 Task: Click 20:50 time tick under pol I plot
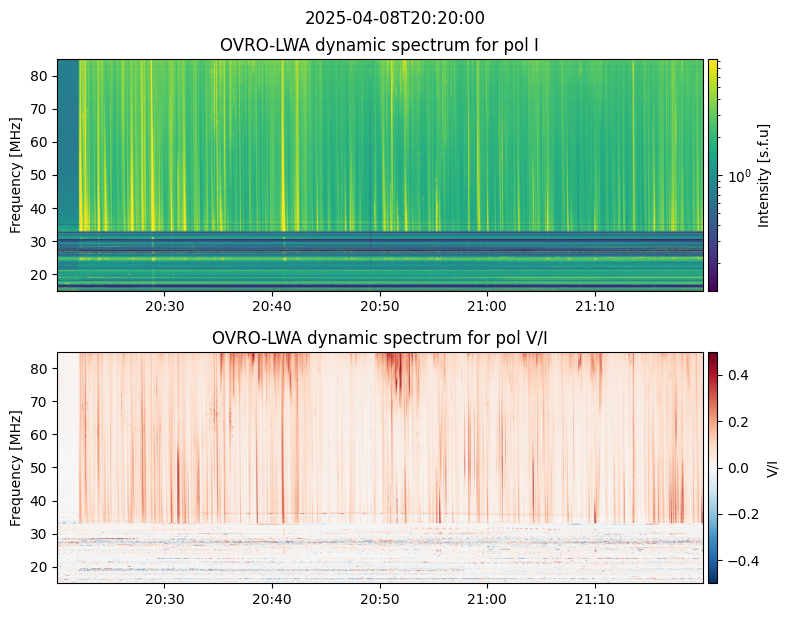pyautogui.click(x=380, y=306)
